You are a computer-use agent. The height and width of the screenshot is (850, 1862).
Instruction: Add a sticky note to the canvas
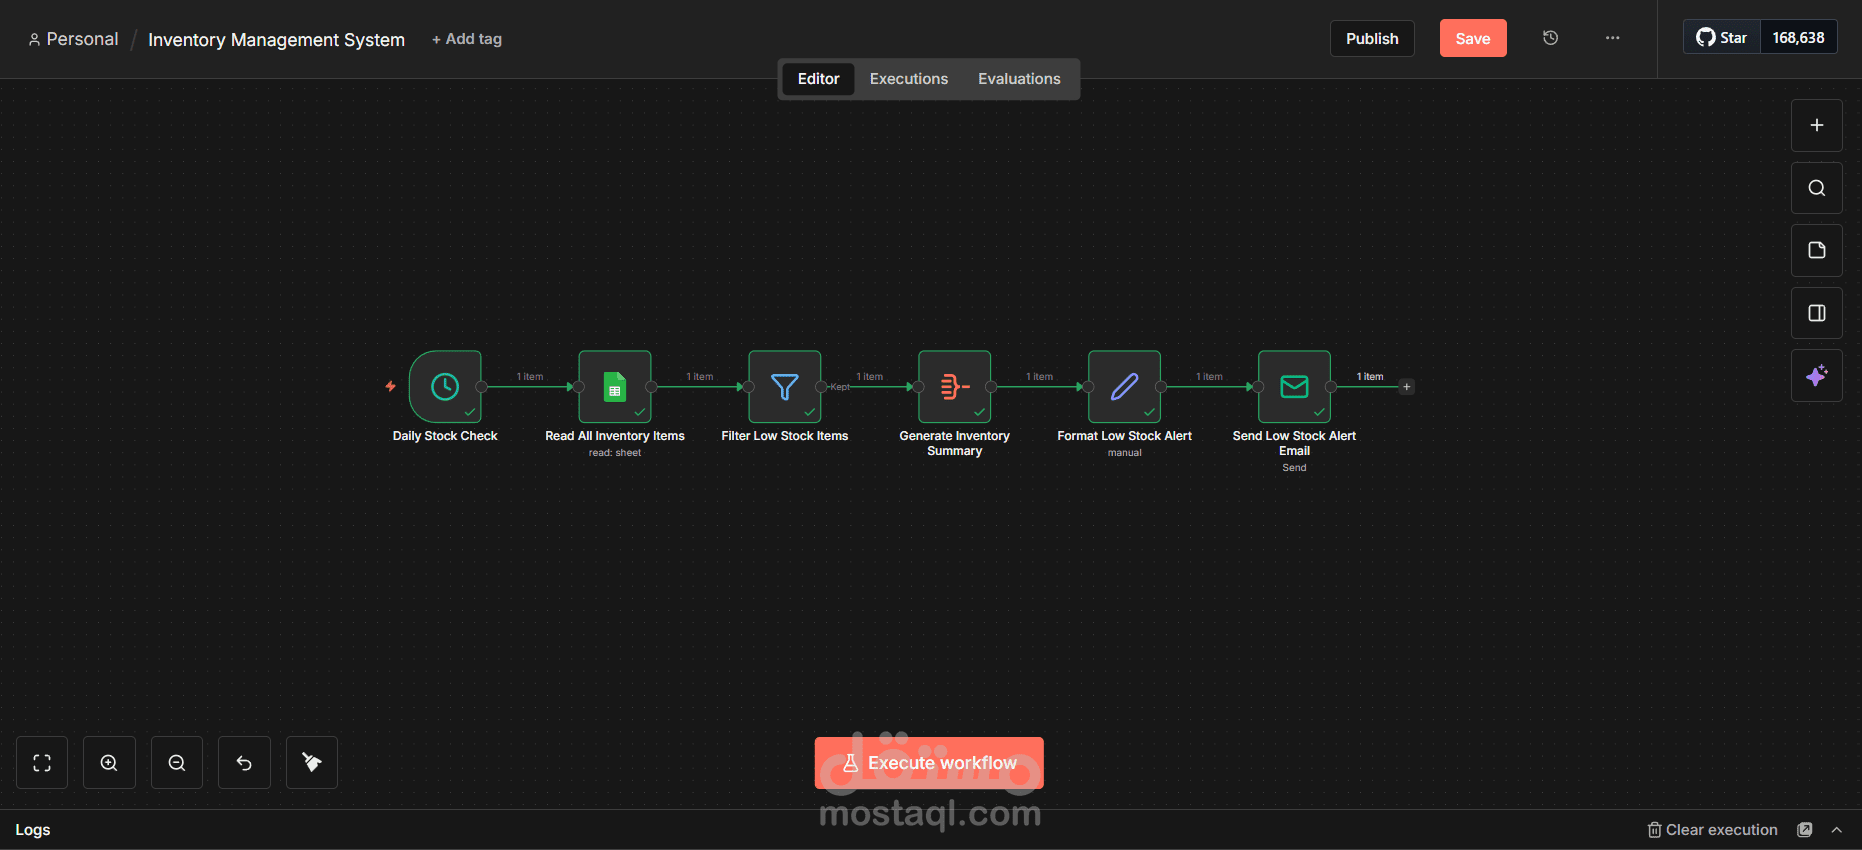point(1817,250)
